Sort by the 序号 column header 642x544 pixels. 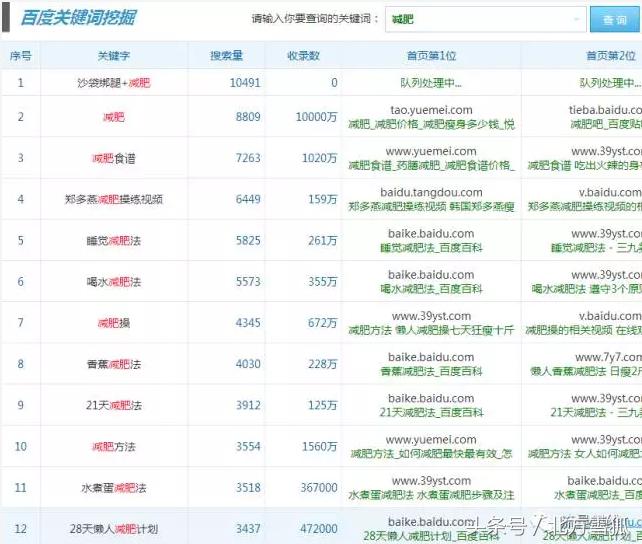click(x=20, y=55)
